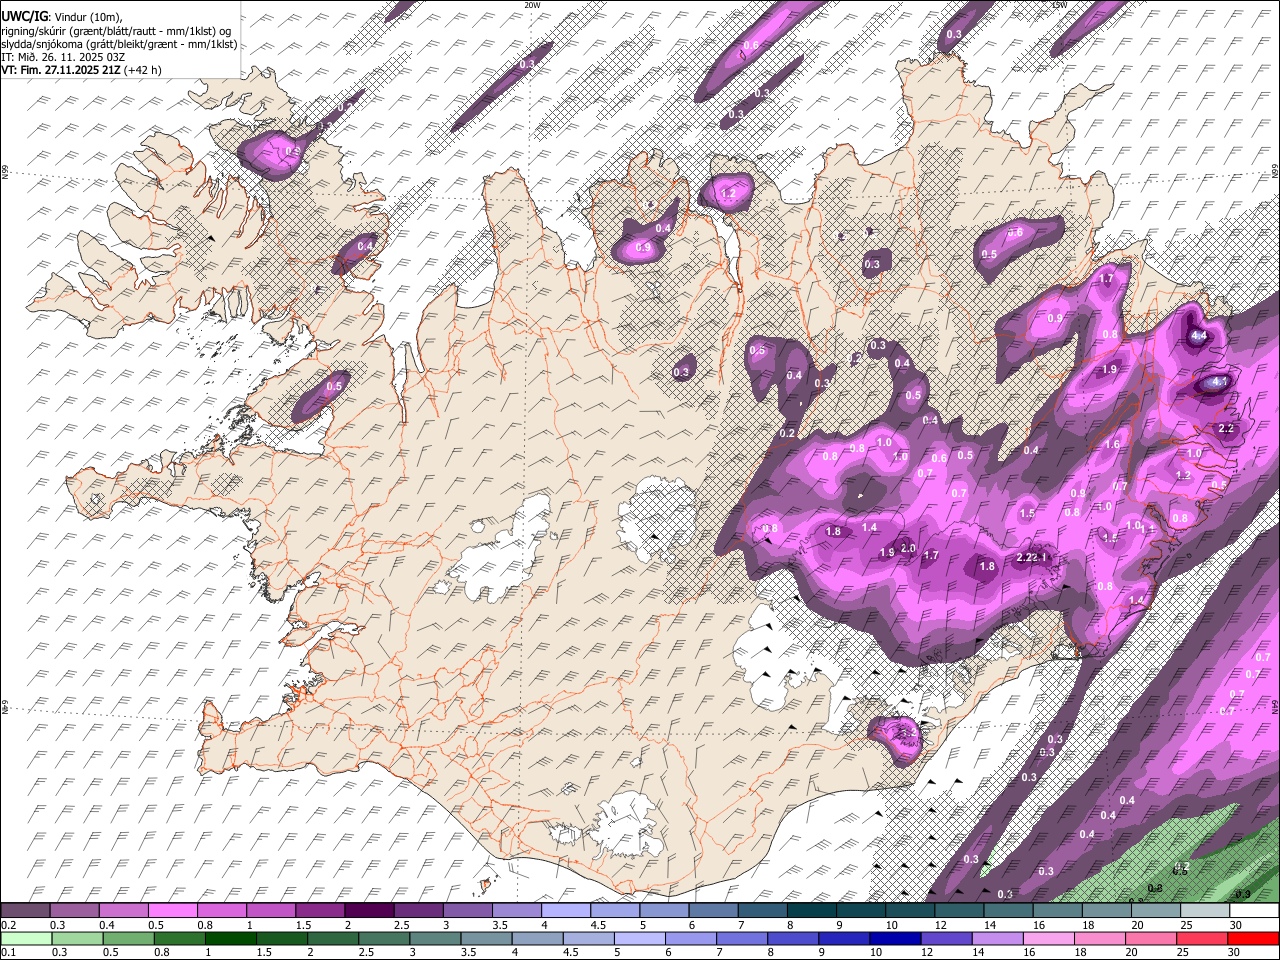Screen dimensions: 1280x960
Task: Pick upper legend swatch between 25 and 30
Action: coord(1206,911)
